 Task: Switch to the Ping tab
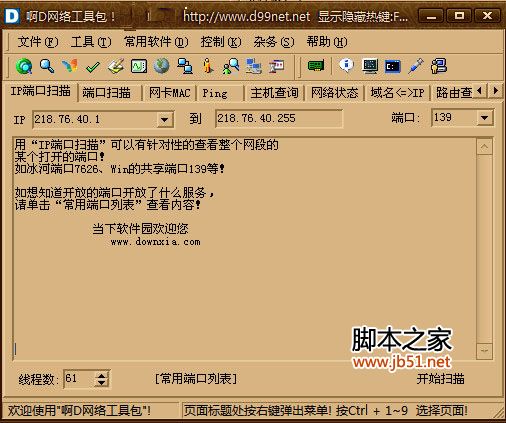coord(220,93)
